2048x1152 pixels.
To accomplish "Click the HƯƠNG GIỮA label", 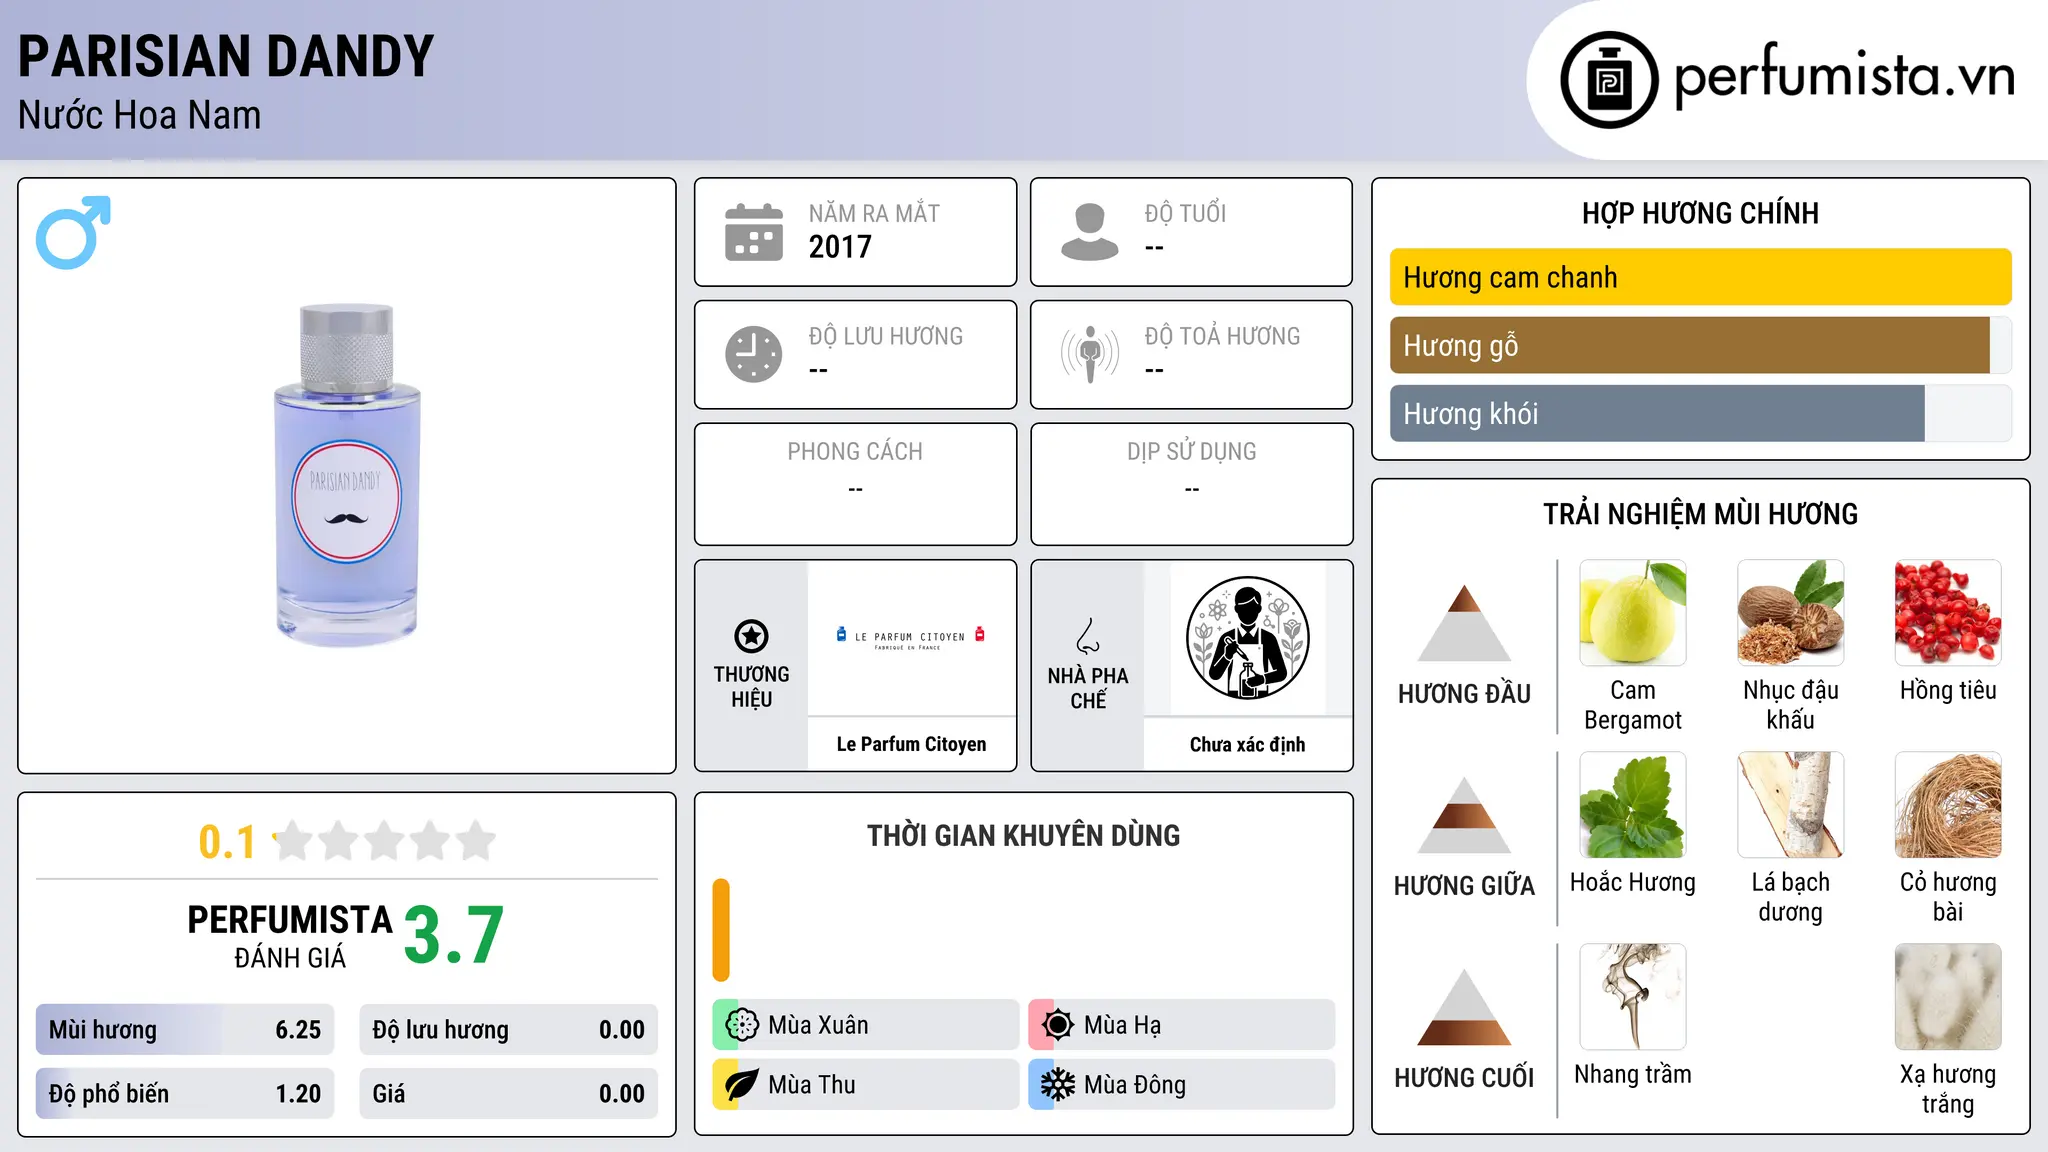I will [1465, 886].
